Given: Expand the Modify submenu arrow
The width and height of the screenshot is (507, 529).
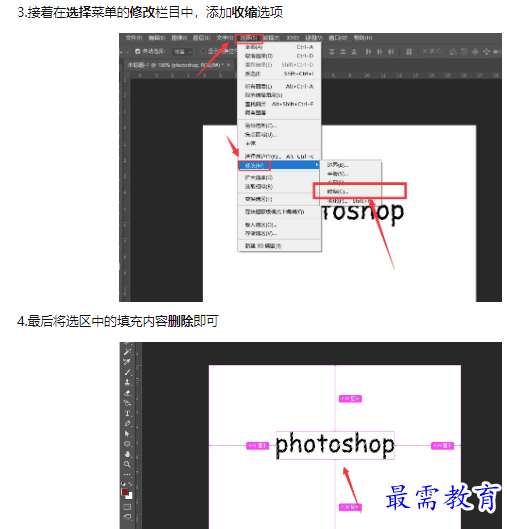Looking at the screenshot, I should pyautogui.click(x=316, y=165).
